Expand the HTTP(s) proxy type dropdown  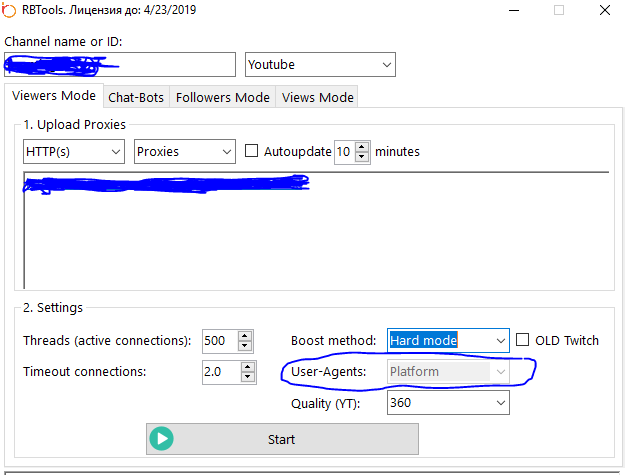73,152
